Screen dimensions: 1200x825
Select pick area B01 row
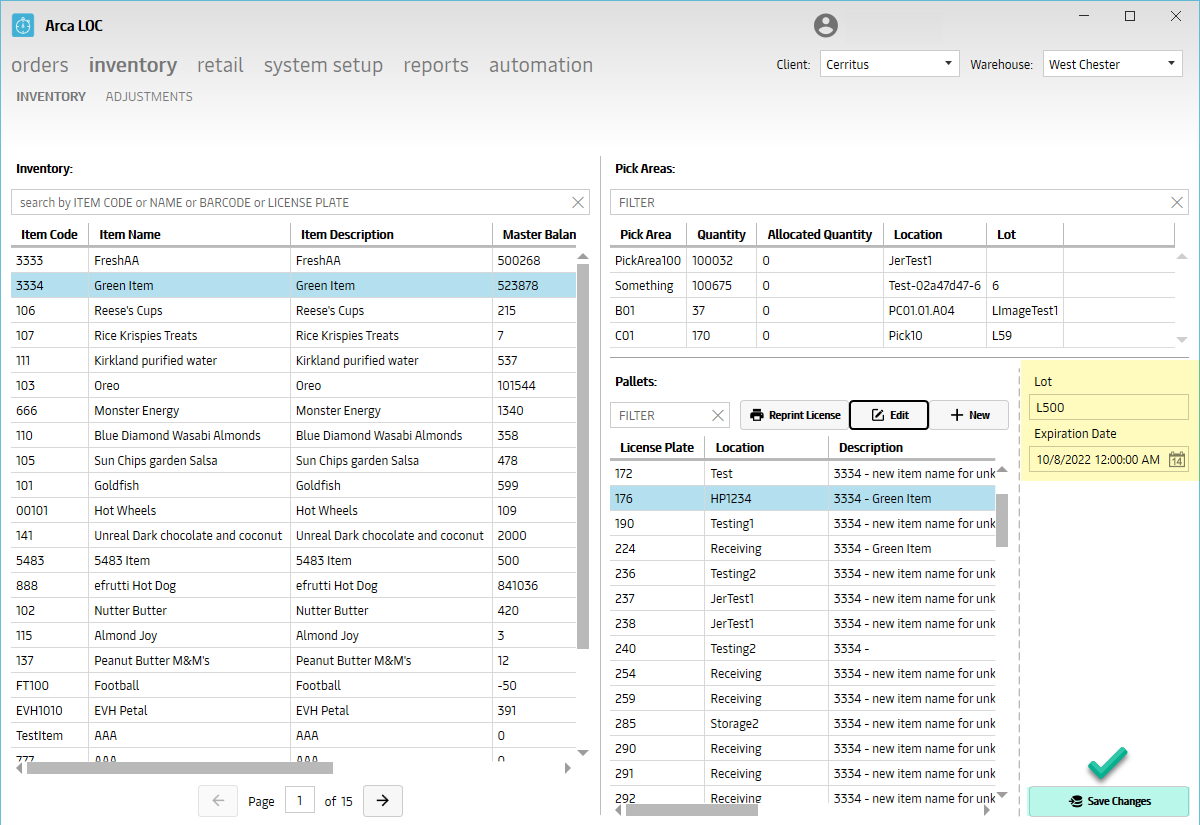[x=892, y=311]
